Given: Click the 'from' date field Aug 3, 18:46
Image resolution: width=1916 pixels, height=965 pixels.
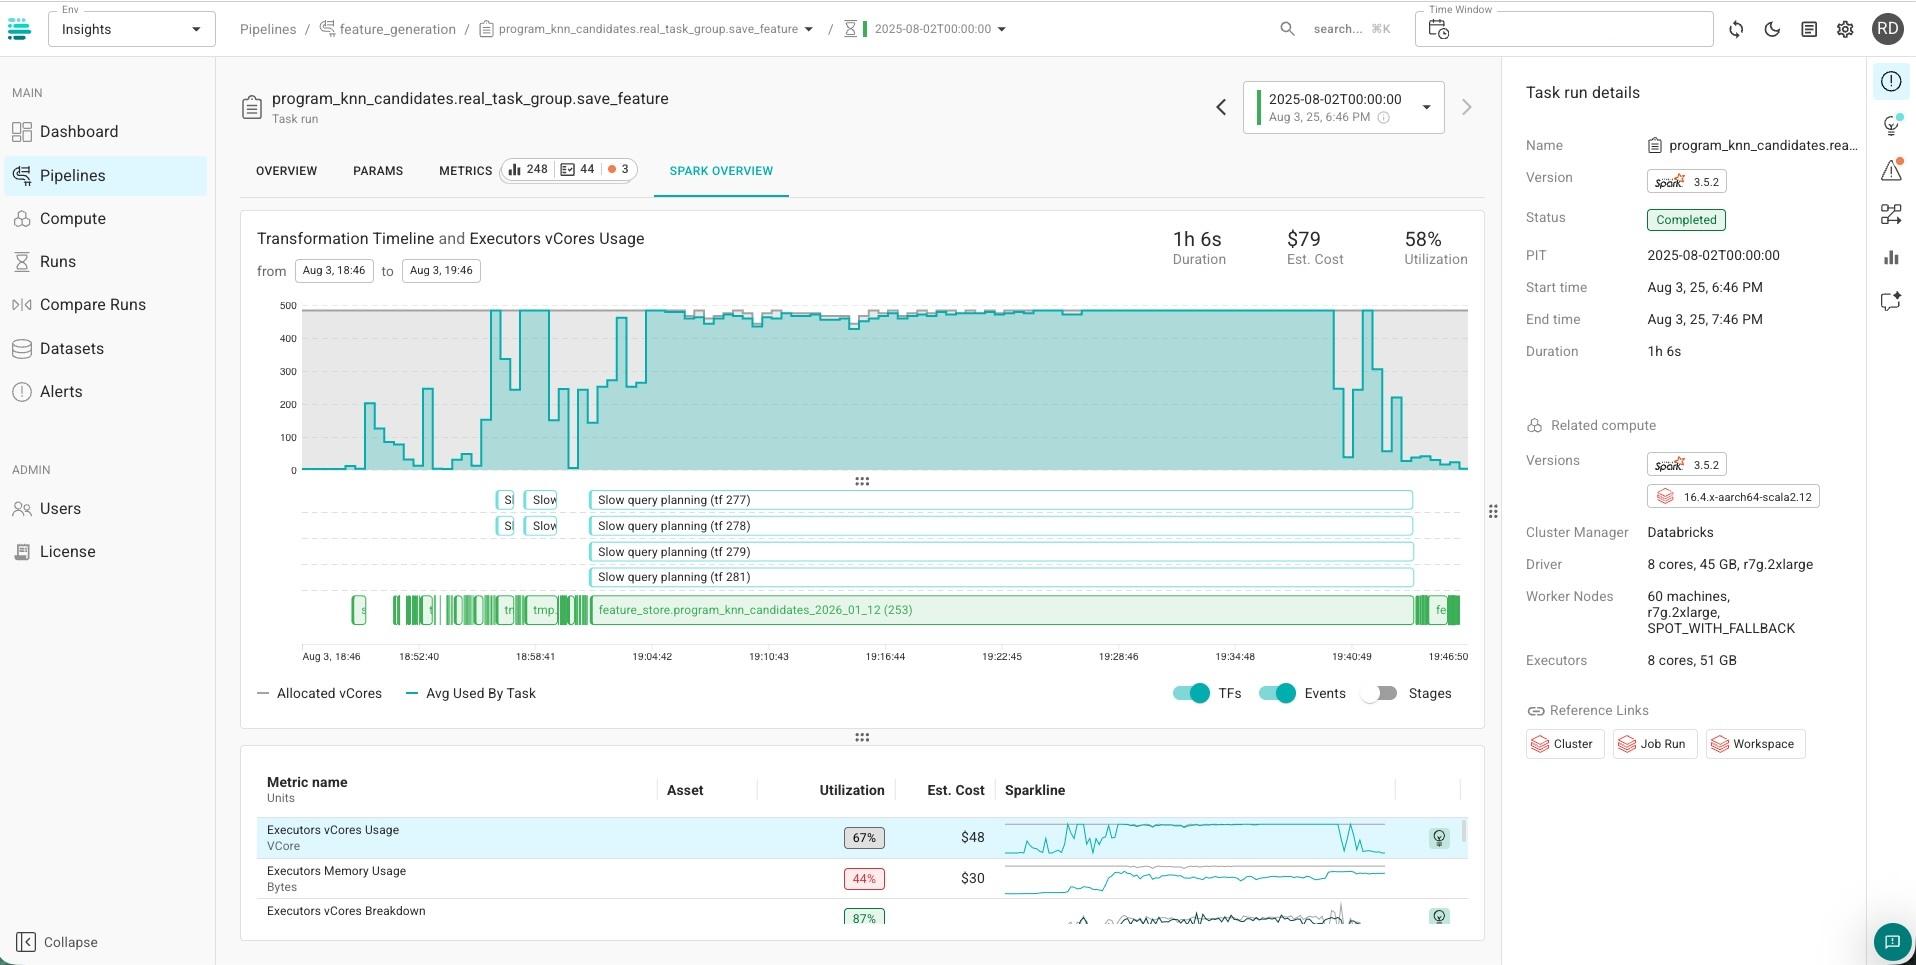Looking at the screenshot, I should pyautogui.click(x=334, y=271).
